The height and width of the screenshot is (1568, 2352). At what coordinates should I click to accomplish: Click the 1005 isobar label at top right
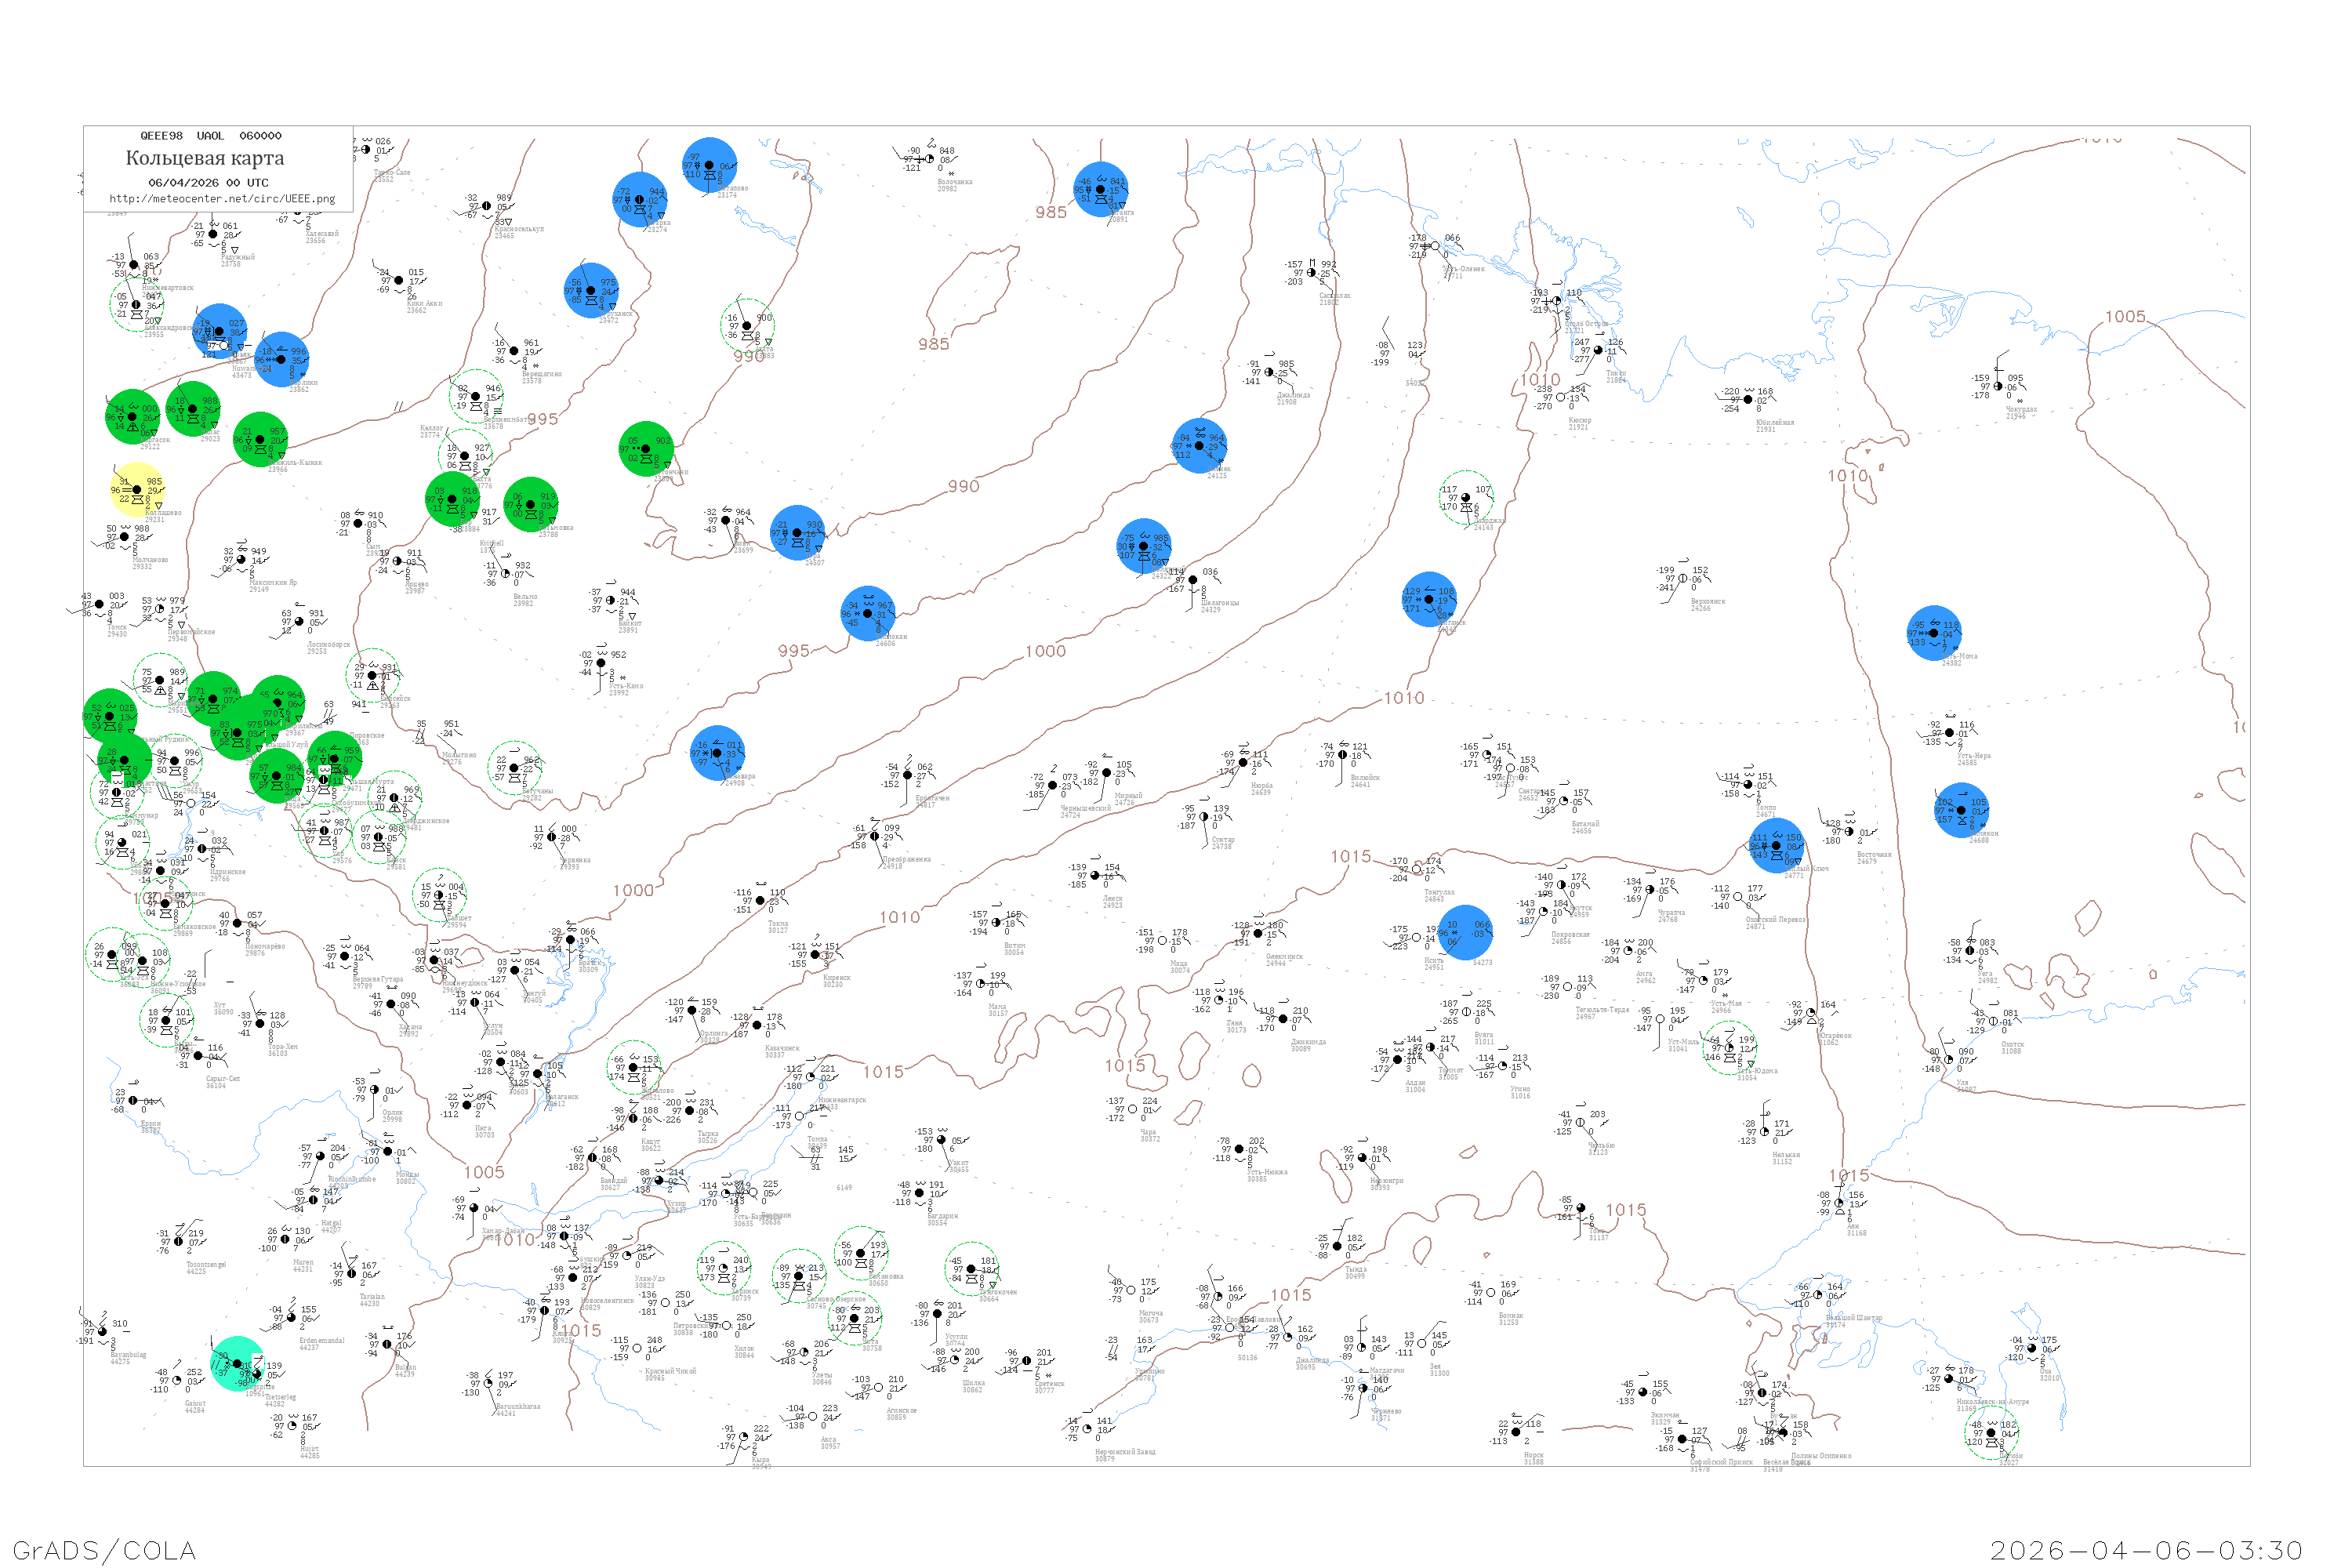(x=2125, y=316)
